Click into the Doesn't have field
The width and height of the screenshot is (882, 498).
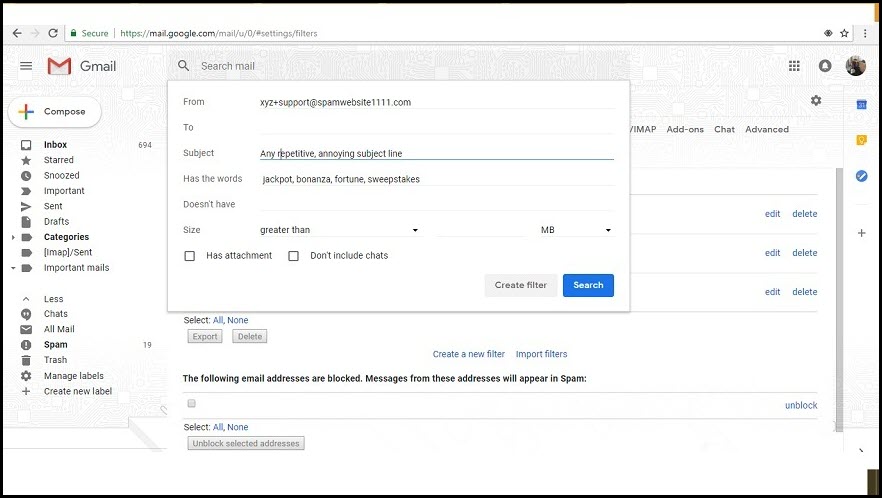pos(436,204)
